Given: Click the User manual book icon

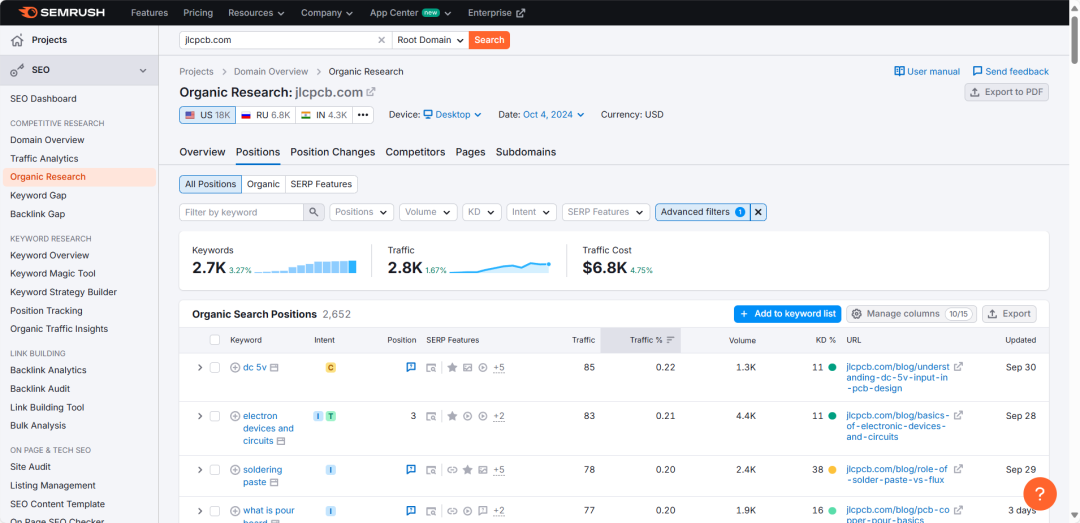Looking at the screenshot, I should [x=899, y=71].
